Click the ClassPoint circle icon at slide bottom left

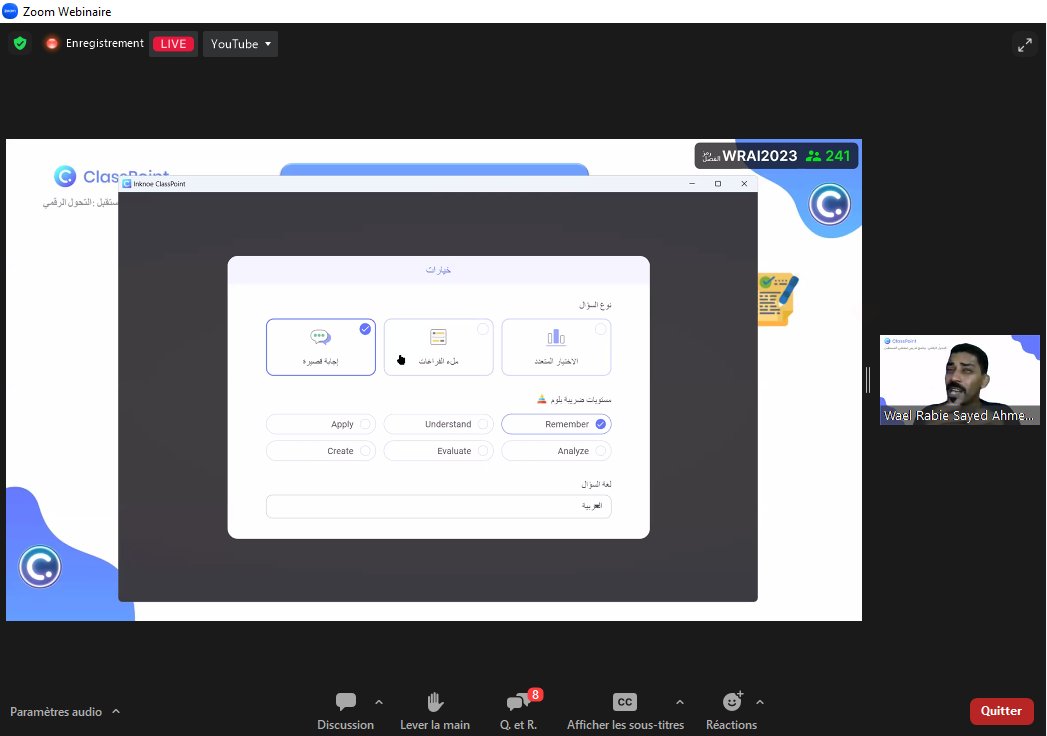click(x=40, y=567)
